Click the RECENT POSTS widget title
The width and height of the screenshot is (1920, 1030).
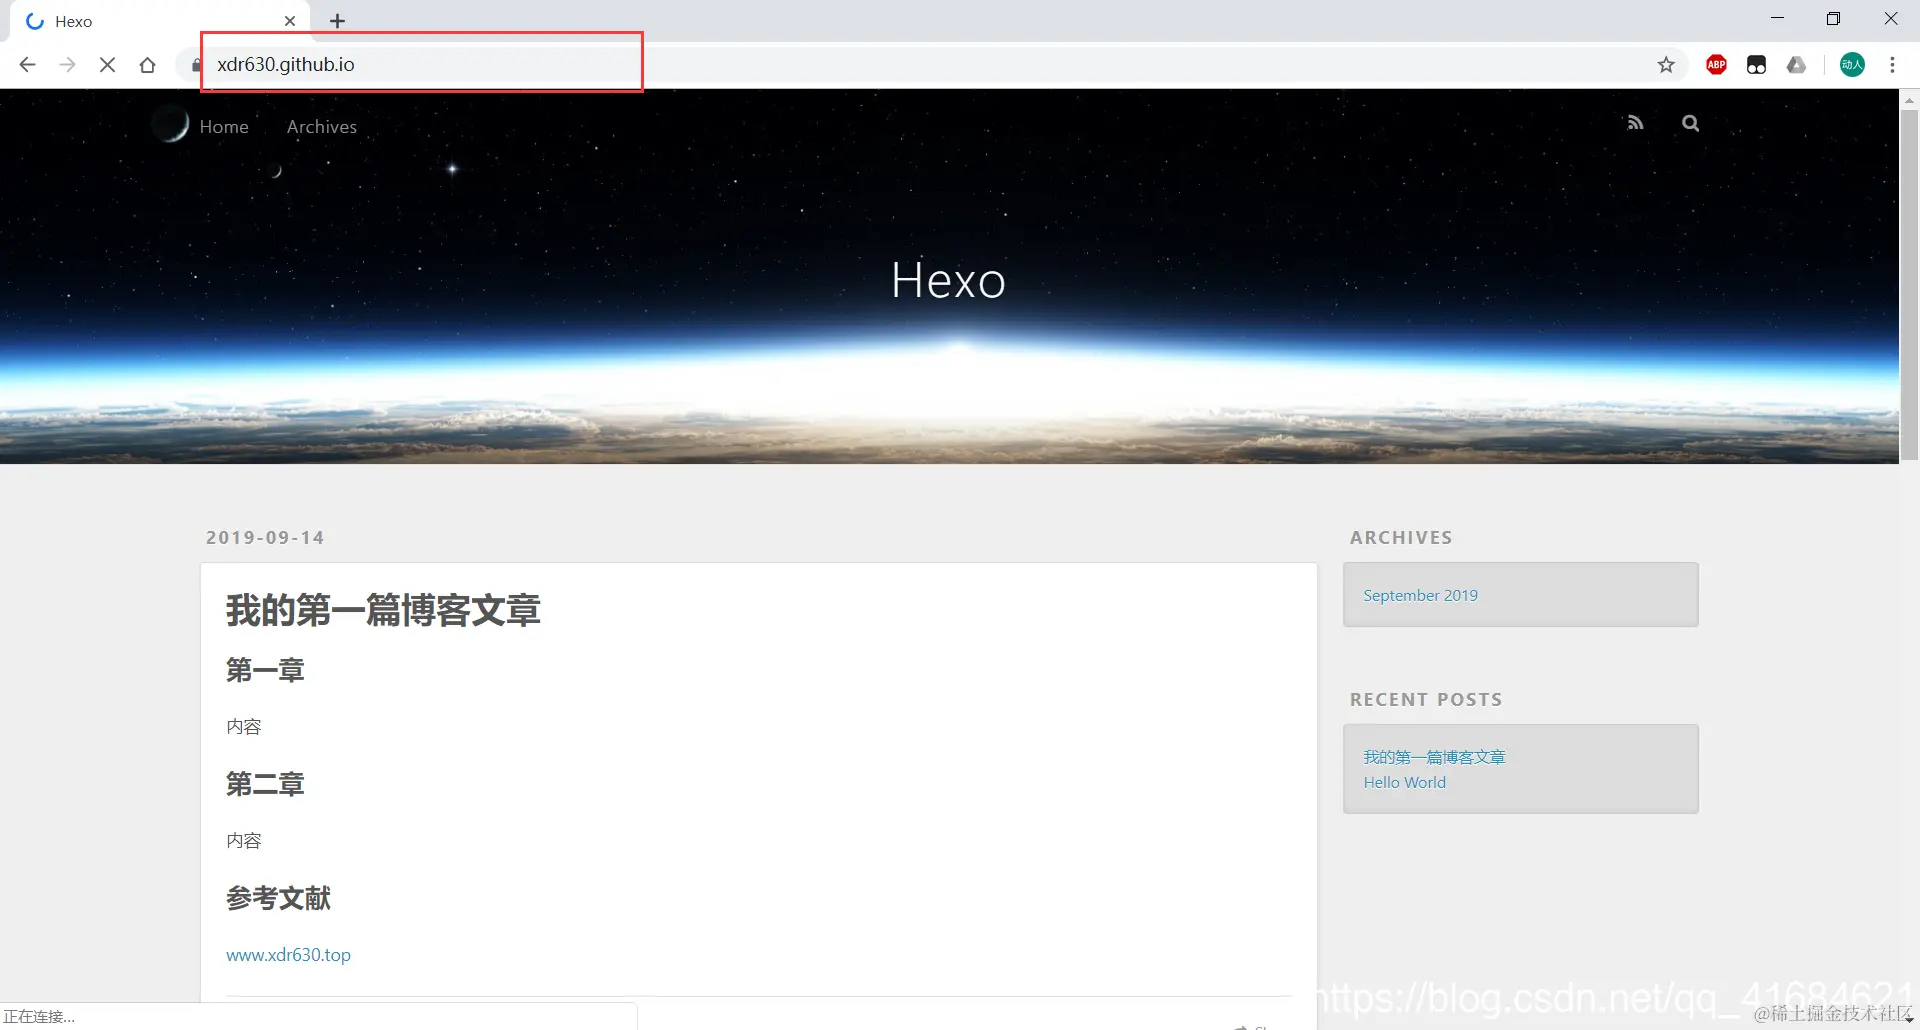click(1426, 699)
